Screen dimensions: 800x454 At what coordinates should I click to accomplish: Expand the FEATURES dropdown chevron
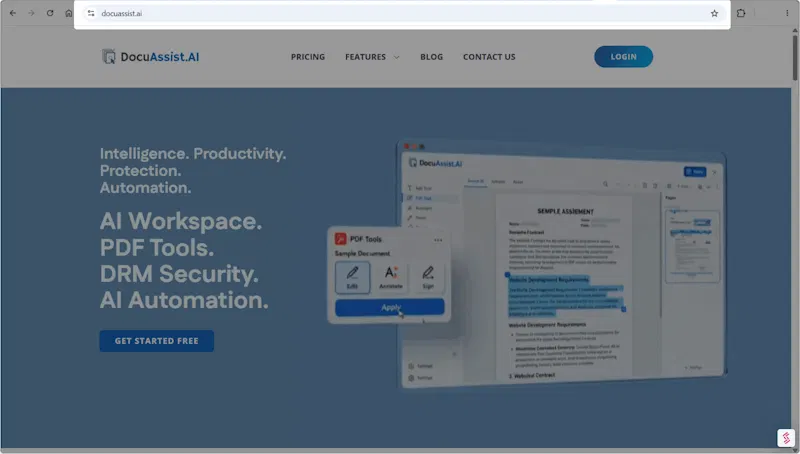coord(396,57)
